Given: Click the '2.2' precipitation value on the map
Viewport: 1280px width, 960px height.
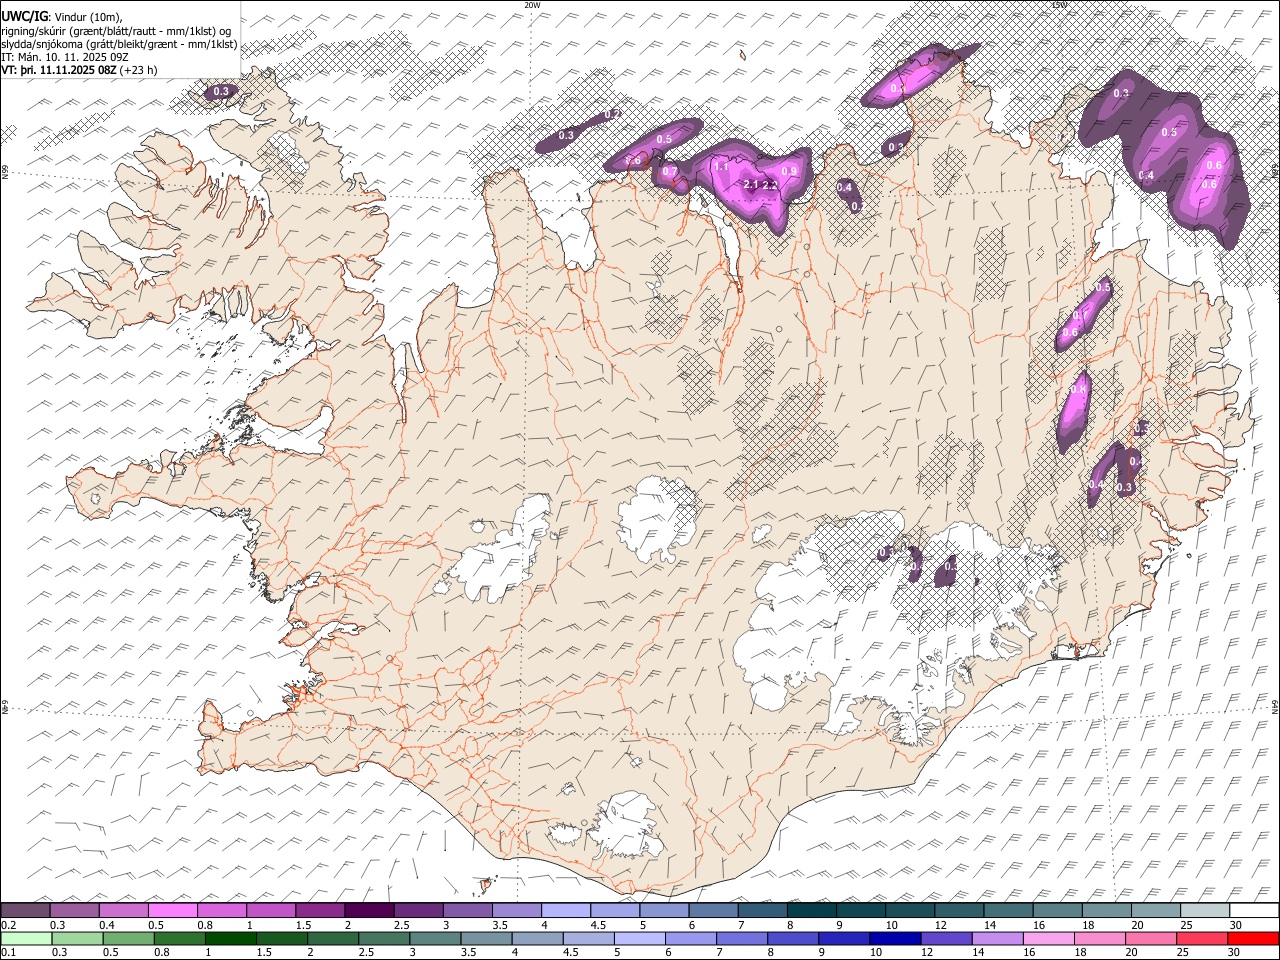Looking at the screenshot, I should click(x=770, y=185).
